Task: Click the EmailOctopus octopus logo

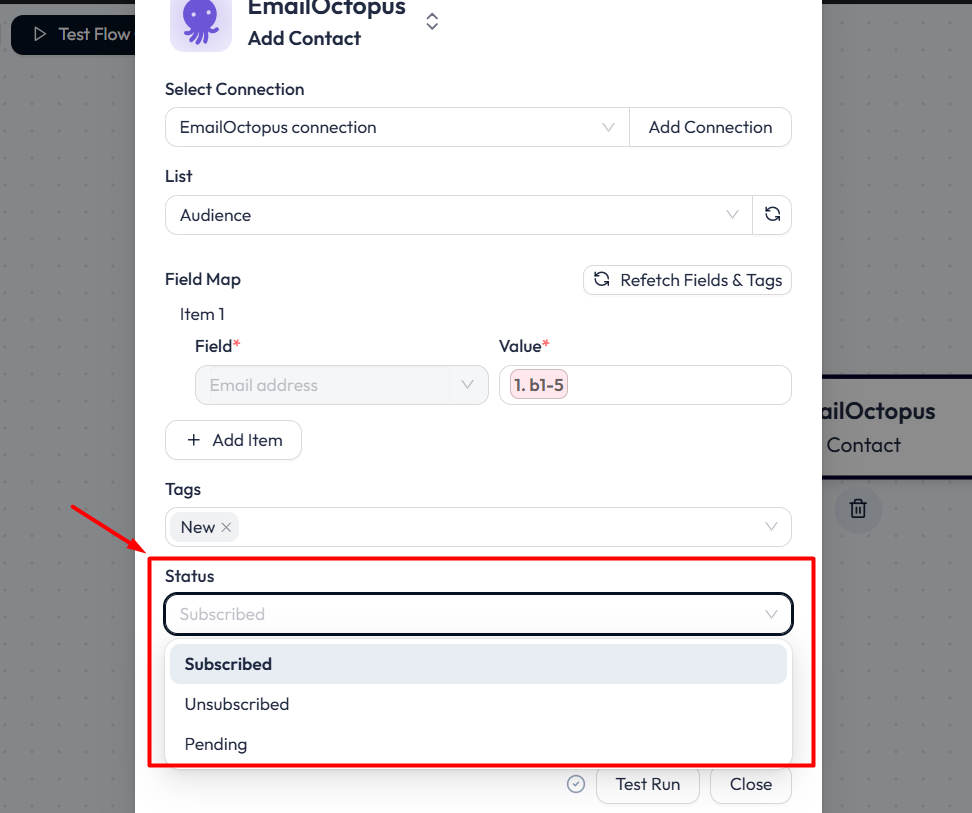Action: coord(200,24)
